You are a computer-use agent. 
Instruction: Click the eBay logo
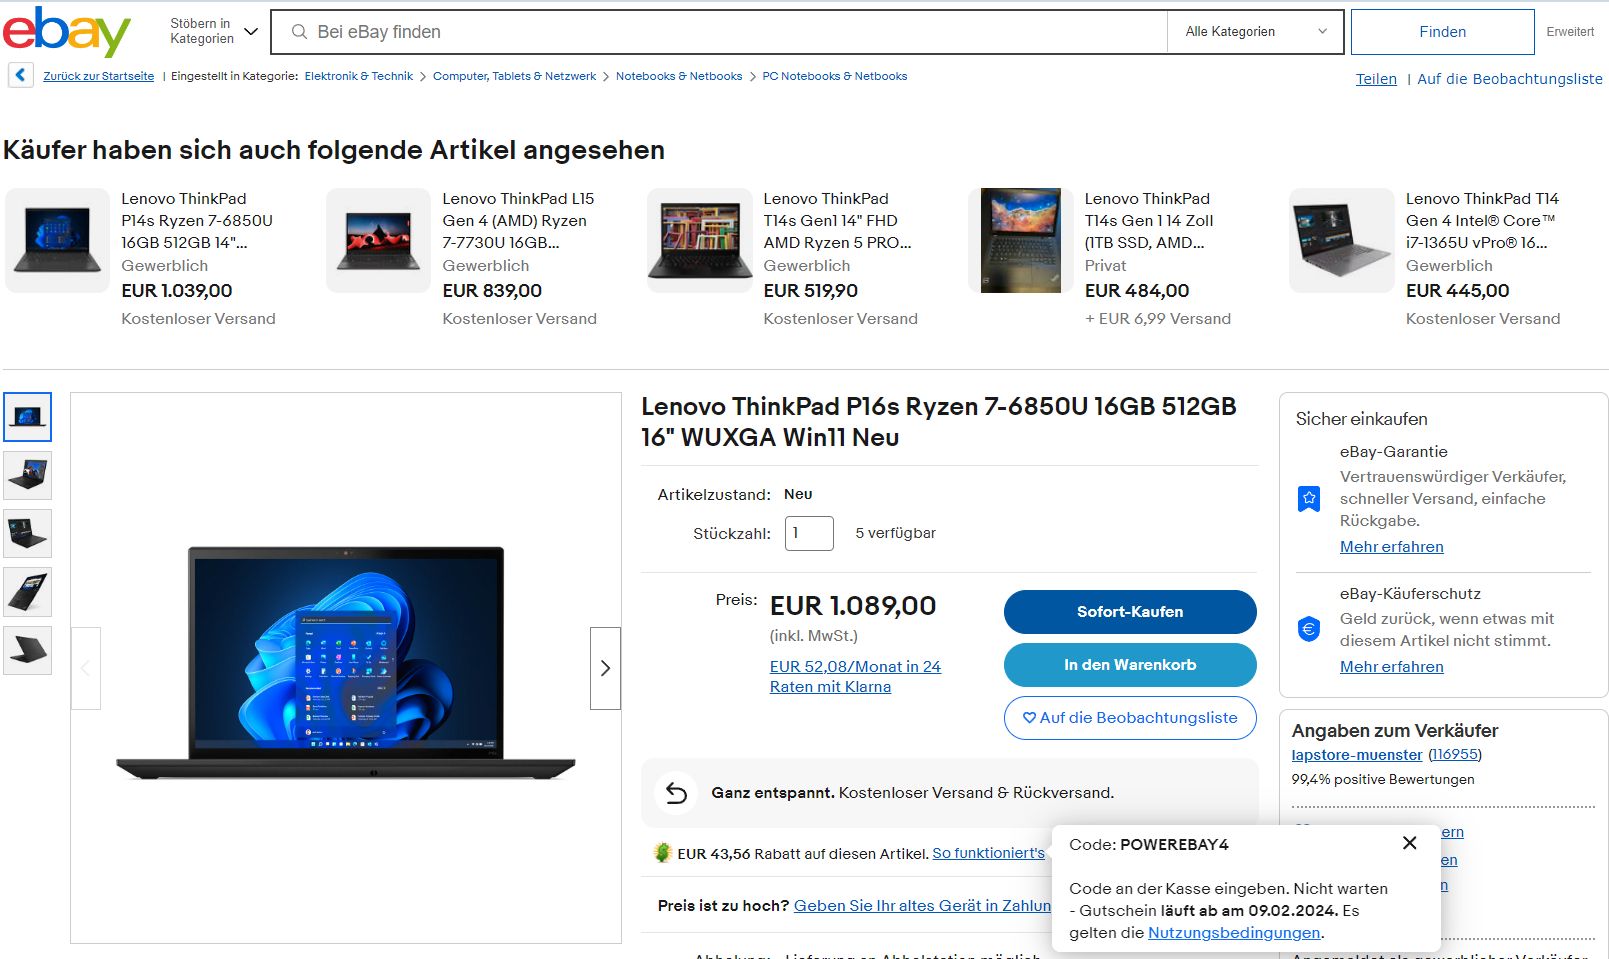coord(67,32)
